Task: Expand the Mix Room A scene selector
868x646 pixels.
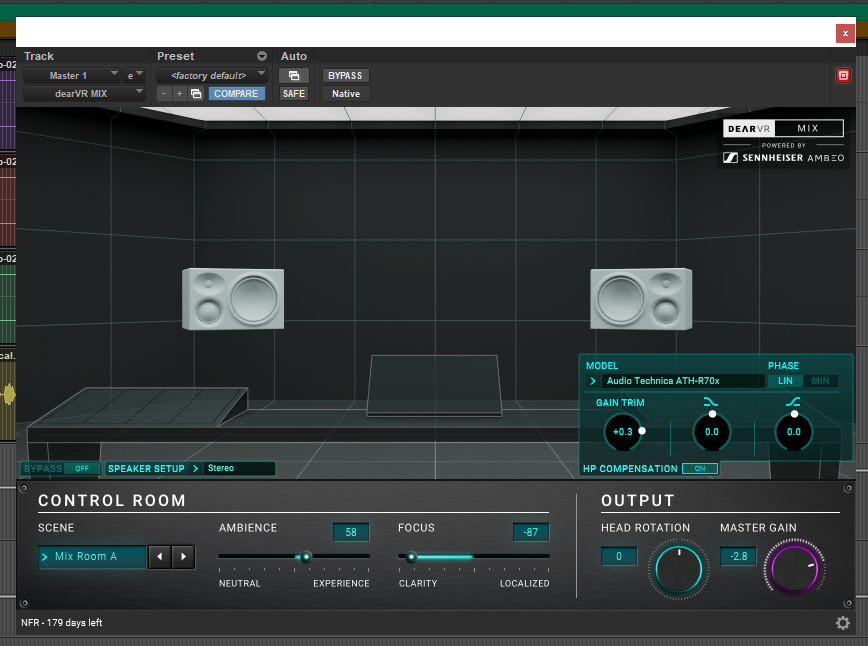Action: [92, 557]
